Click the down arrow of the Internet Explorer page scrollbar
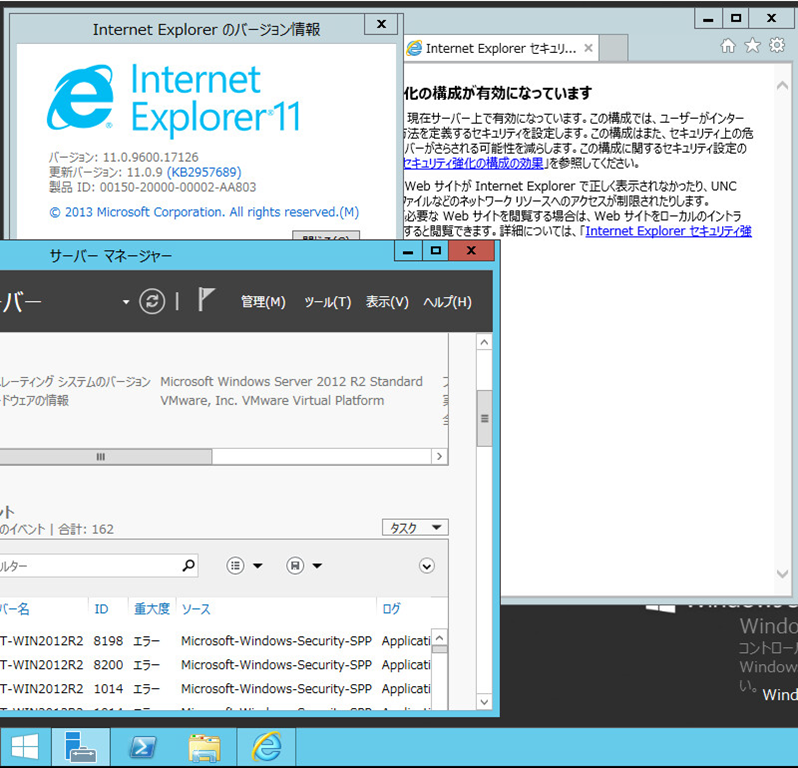The width and height of the screenshot is (798, 768). click(782, 574)
